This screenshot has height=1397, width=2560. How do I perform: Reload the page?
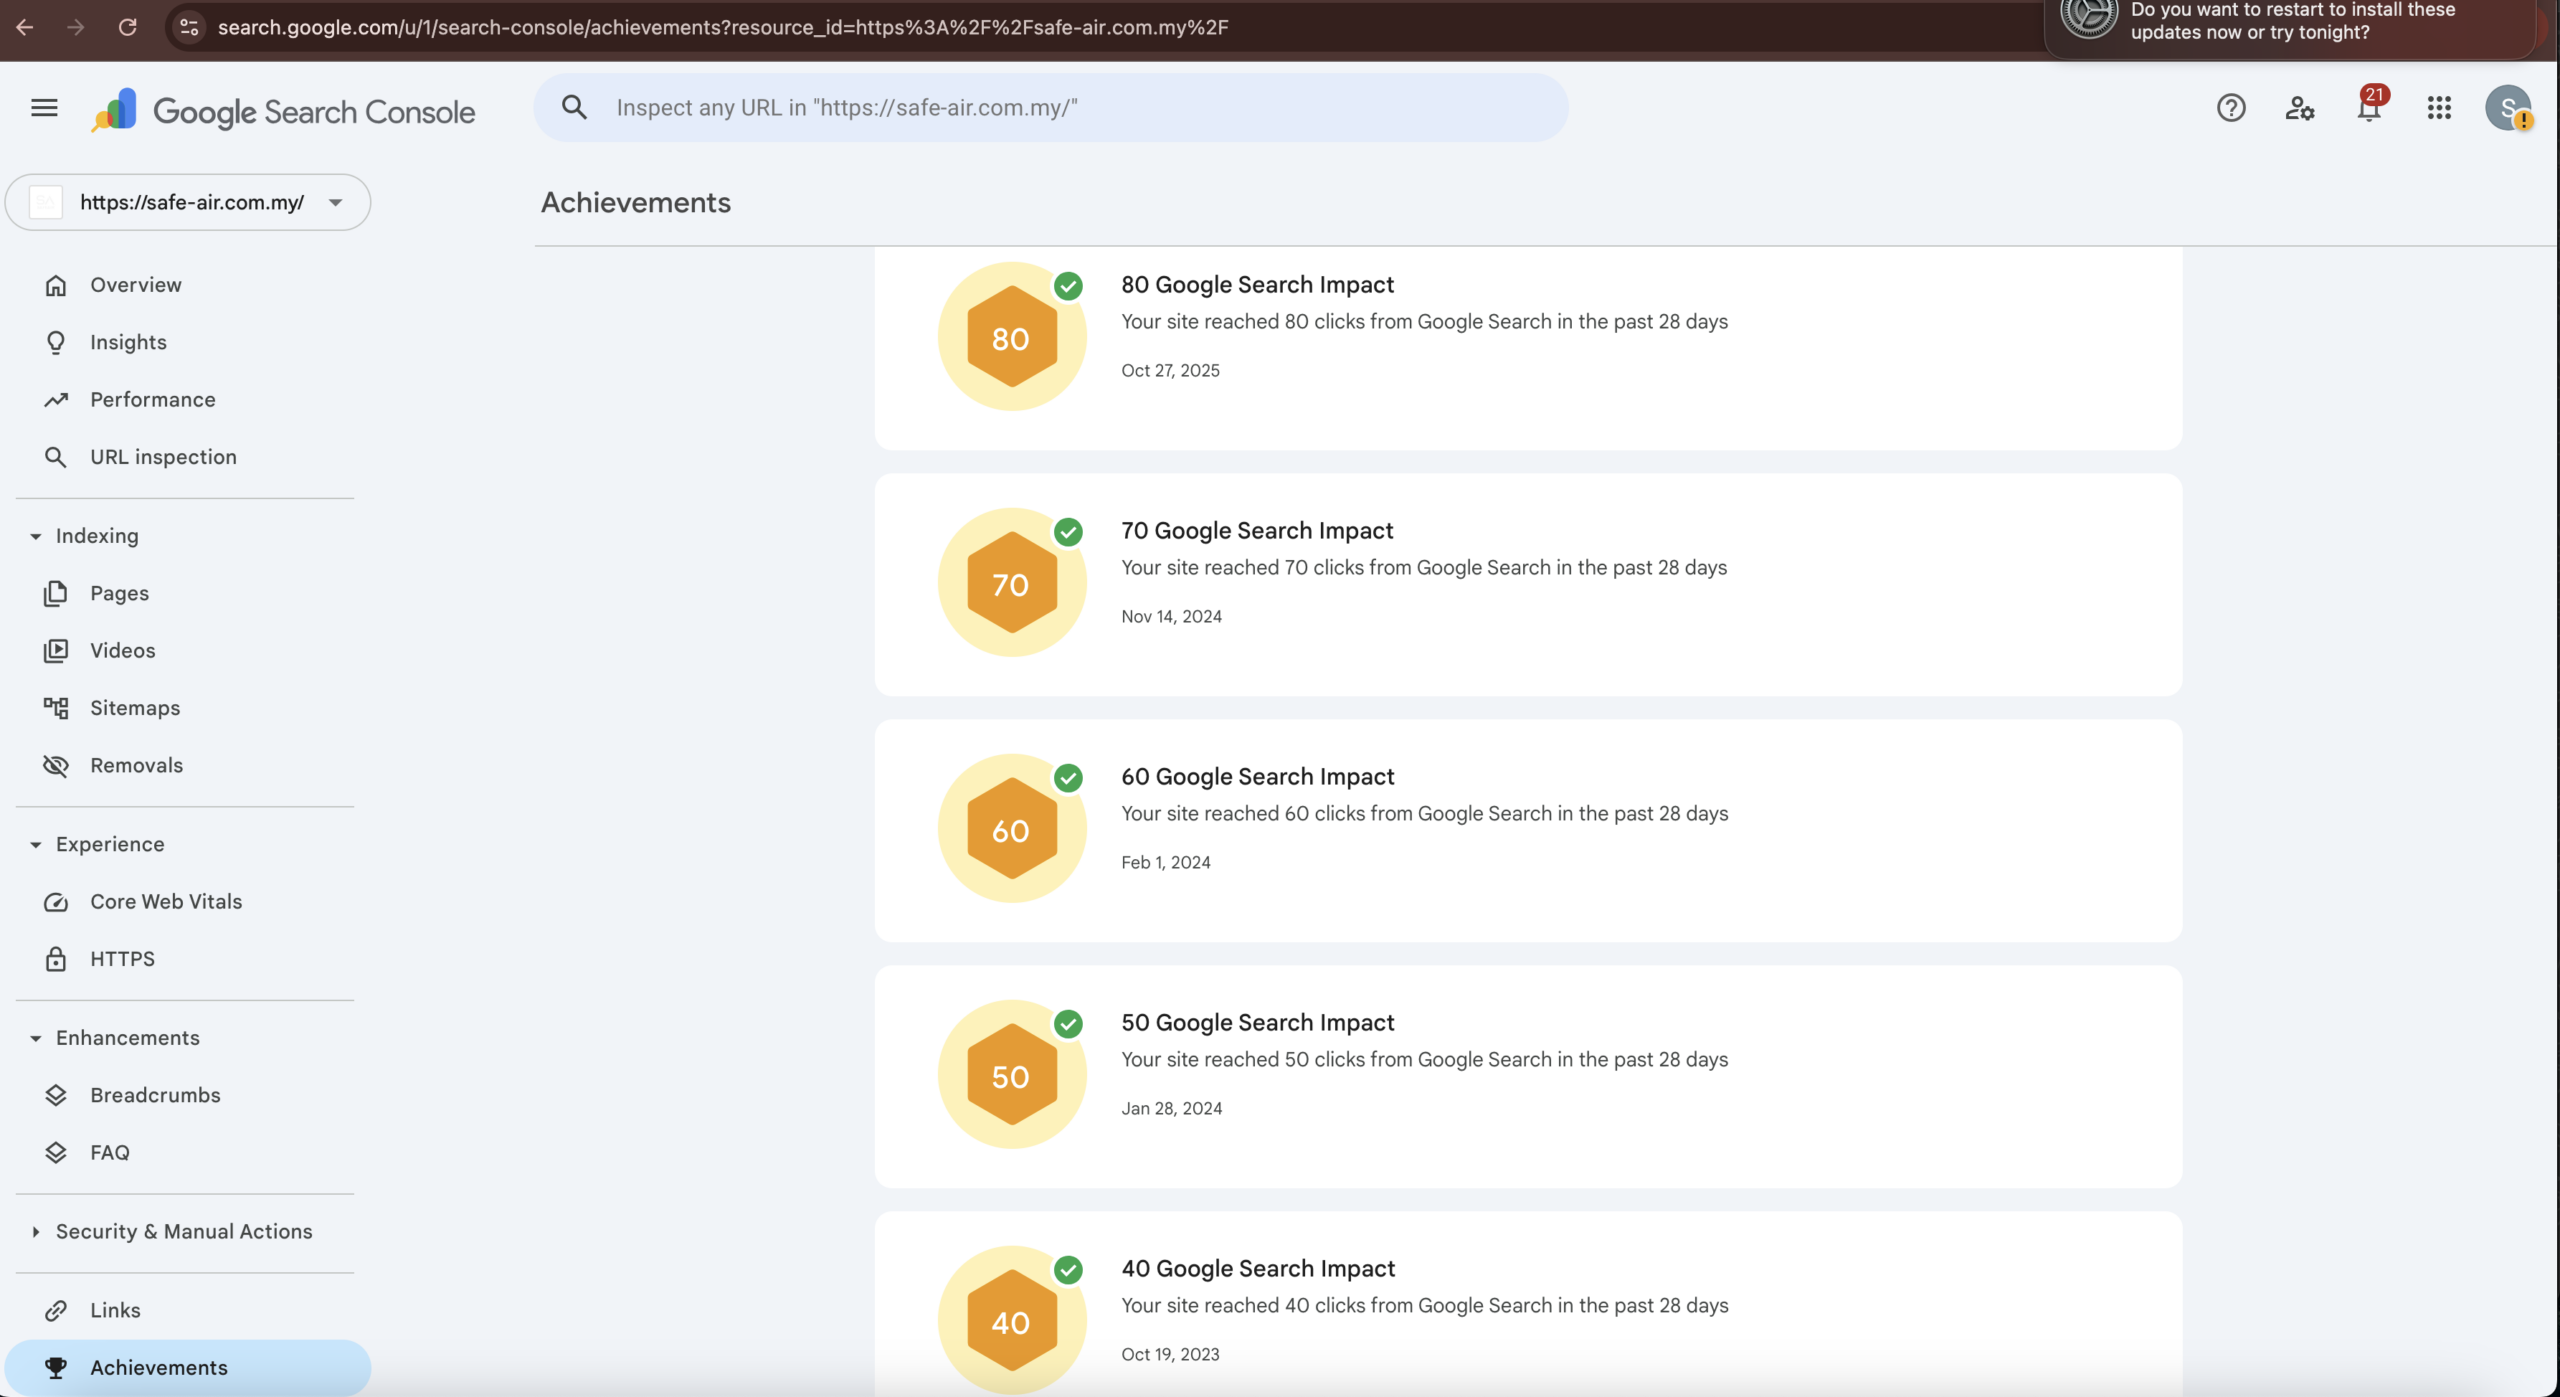(127, 27)
